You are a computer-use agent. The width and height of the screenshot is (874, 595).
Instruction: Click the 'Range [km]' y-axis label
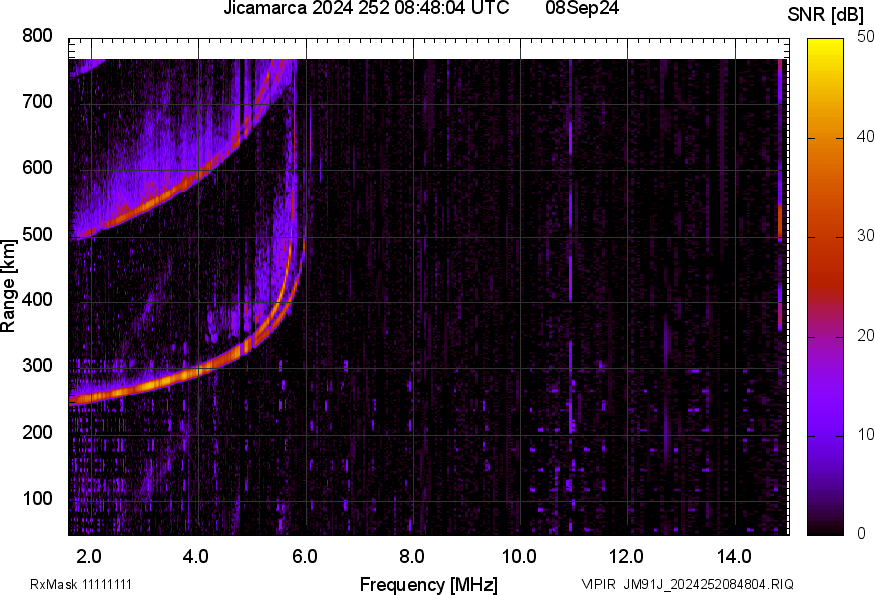coord(8,286)
